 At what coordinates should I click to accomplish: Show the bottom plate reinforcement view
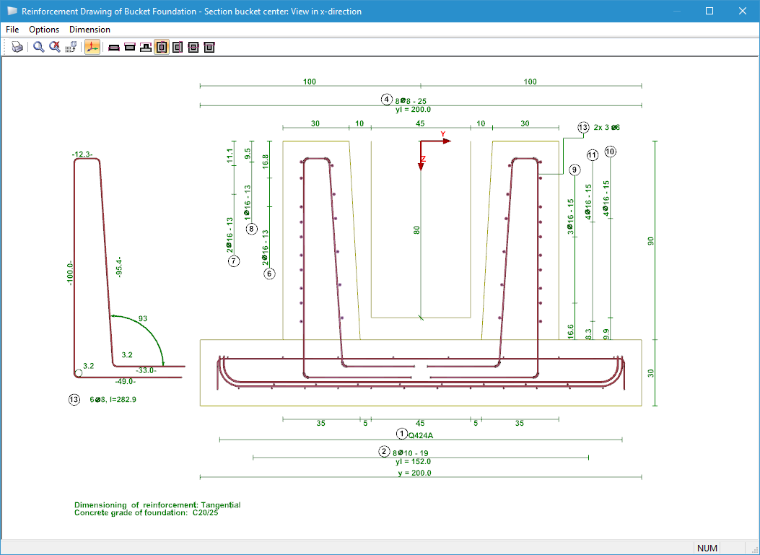tap(114, 48)
